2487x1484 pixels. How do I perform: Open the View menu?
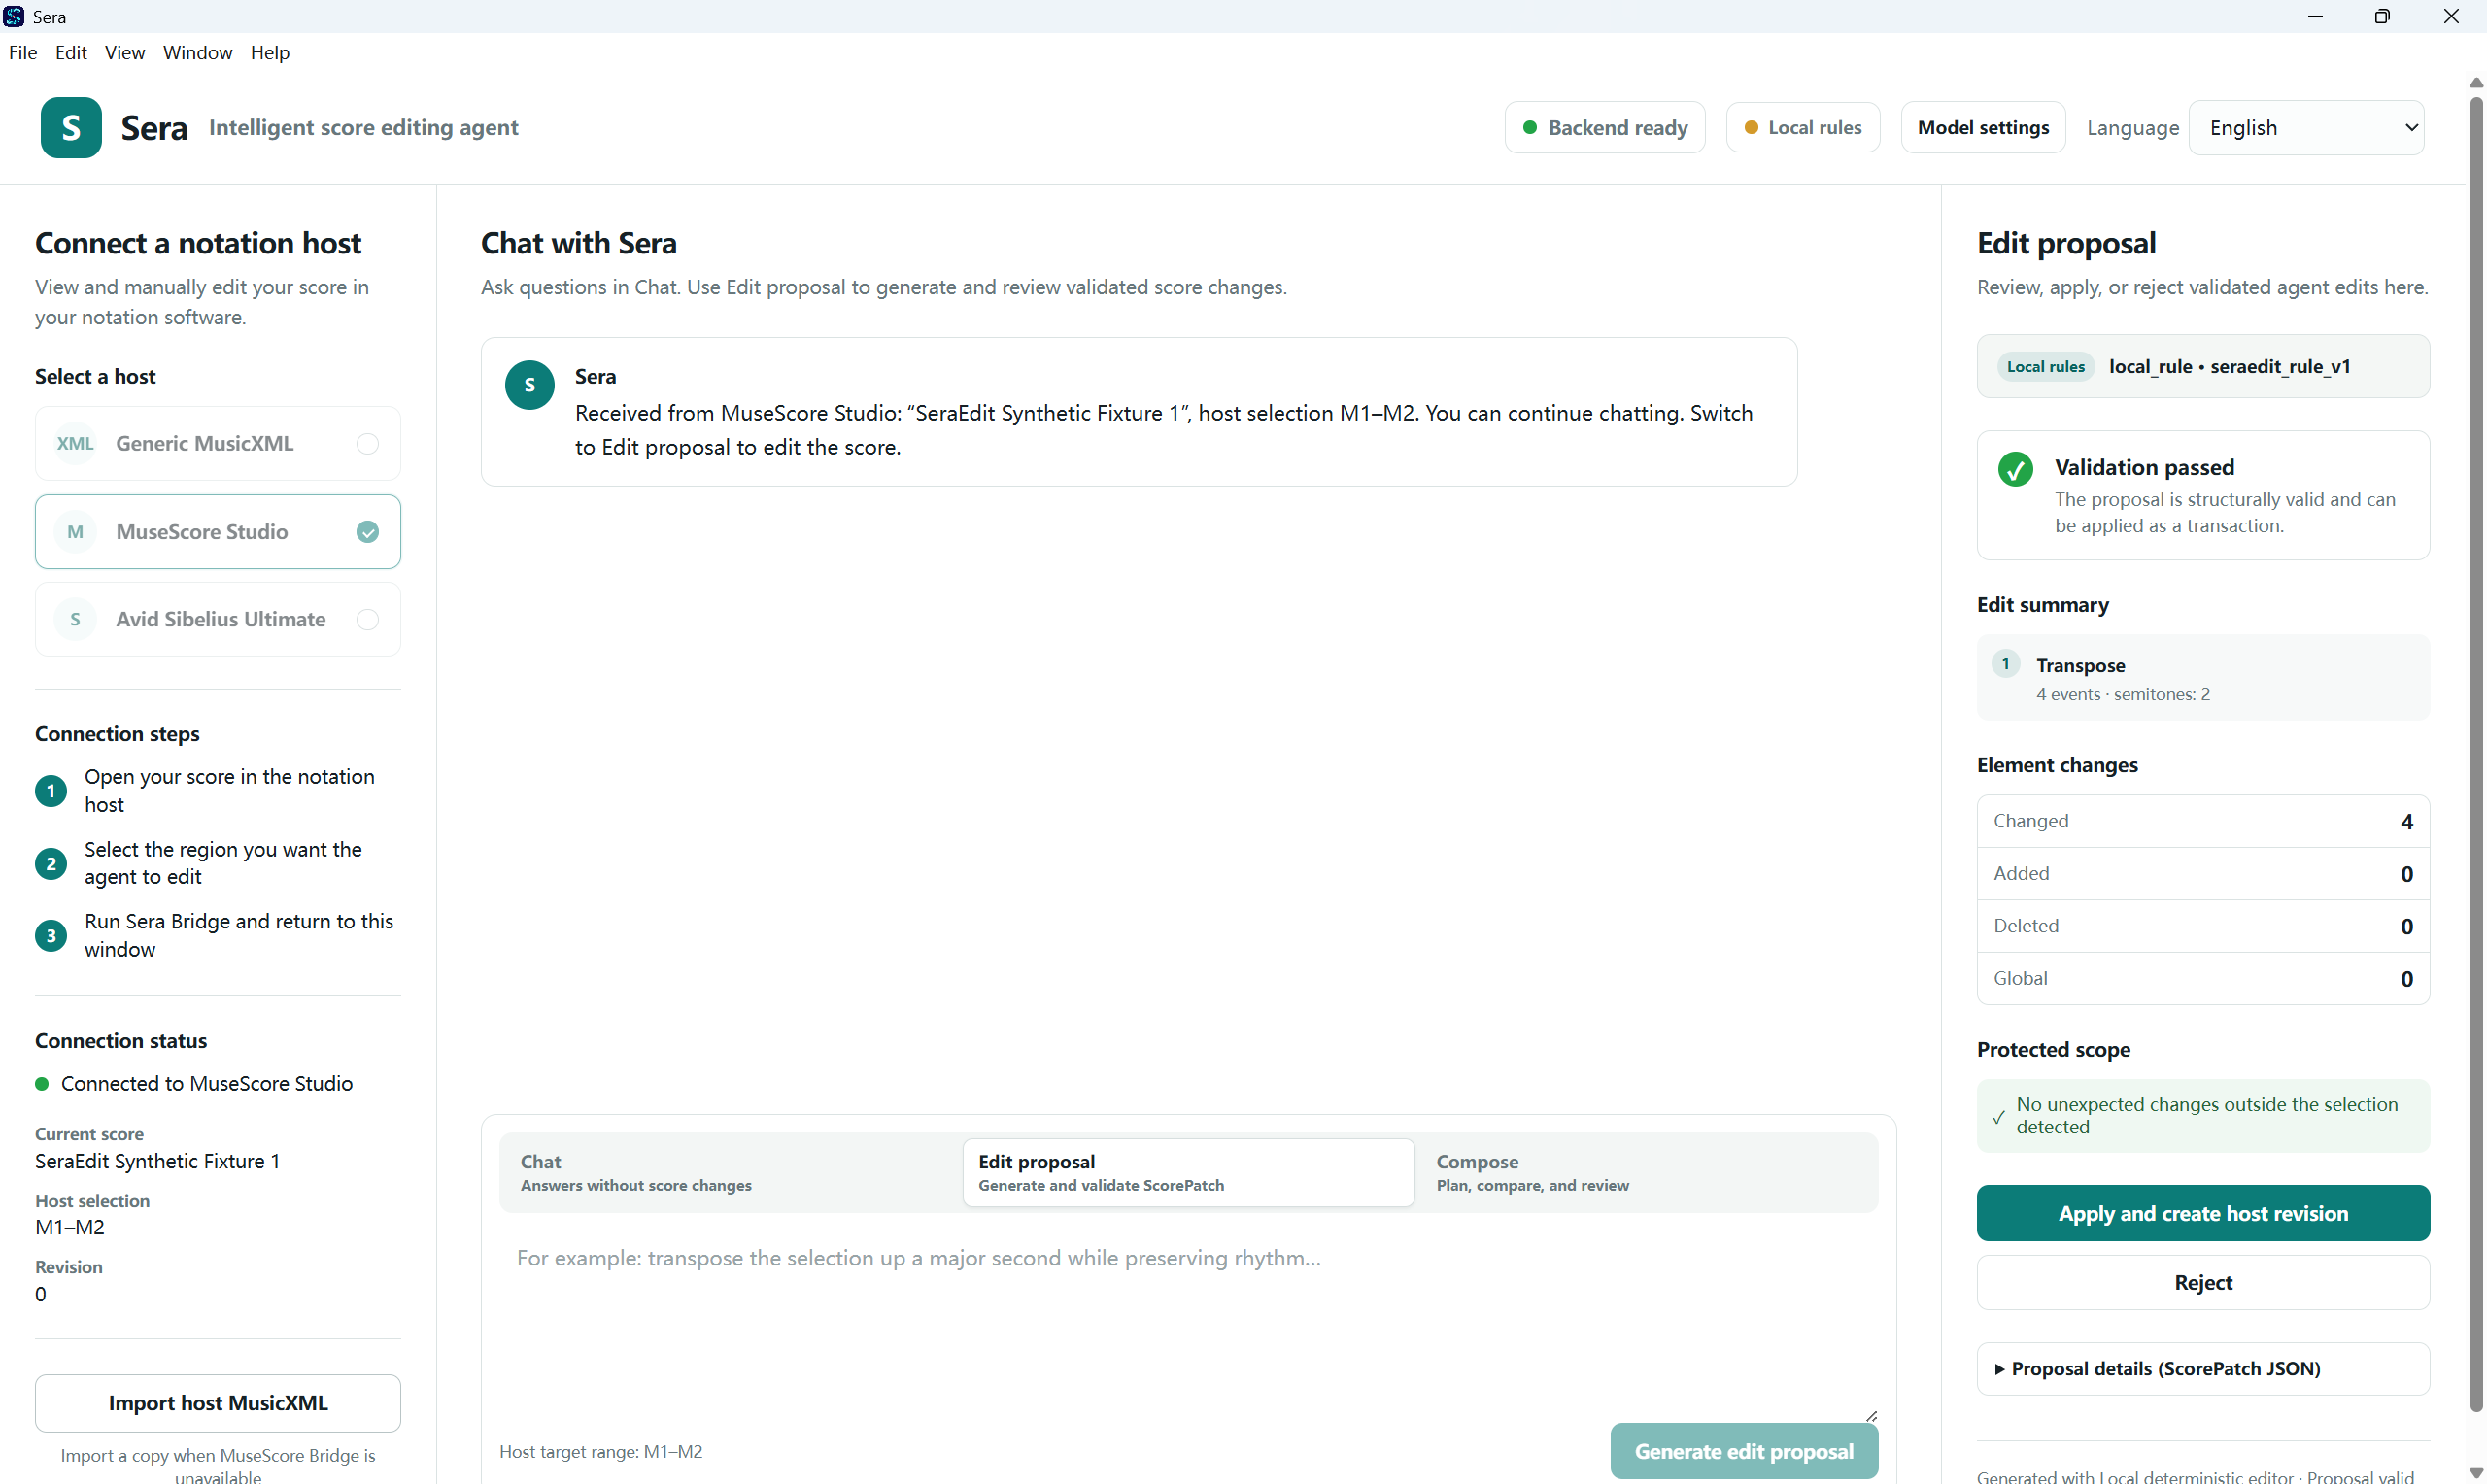tap(125, 52)
